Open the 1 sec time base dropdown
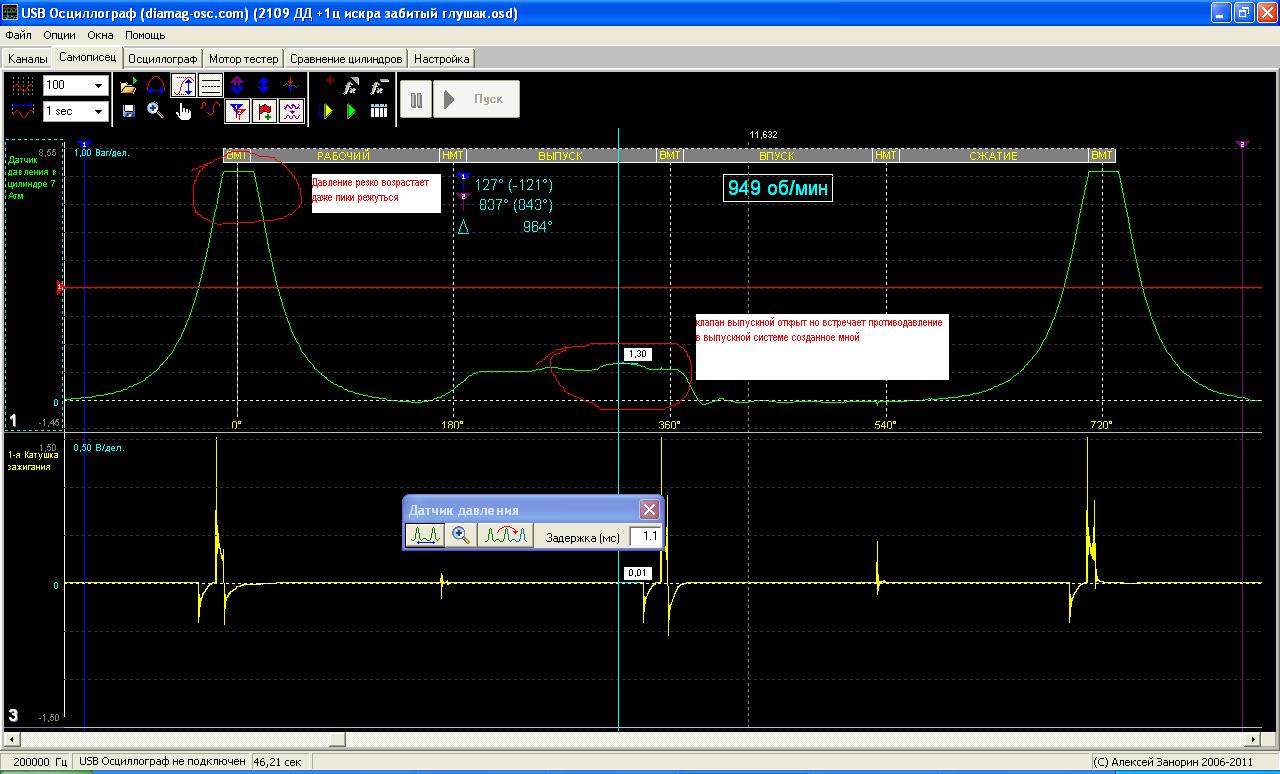This screenshot has height=774, width=1280. click(x=98, y=111)
